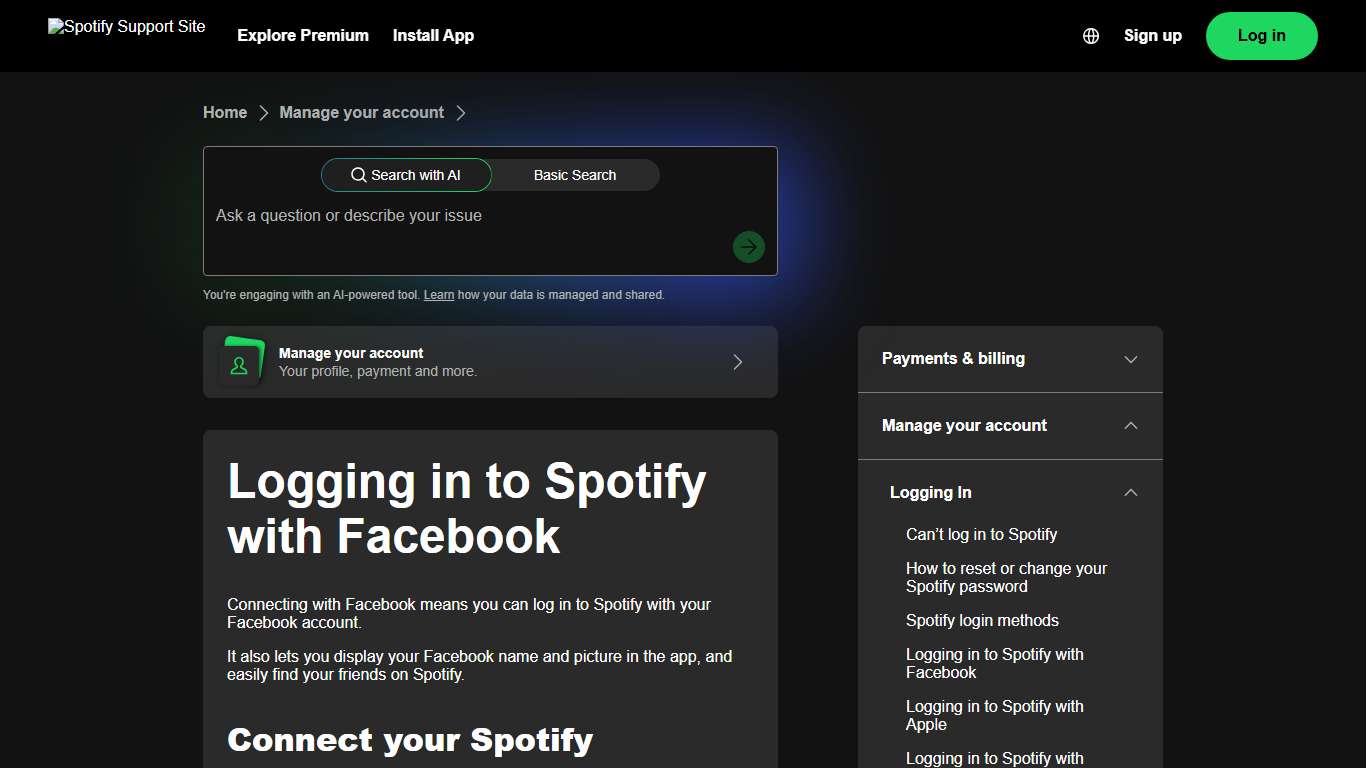Navigate to Home via the breadcrumb
This screenshot has height=768, width=1366.
(x=224, y=112)
